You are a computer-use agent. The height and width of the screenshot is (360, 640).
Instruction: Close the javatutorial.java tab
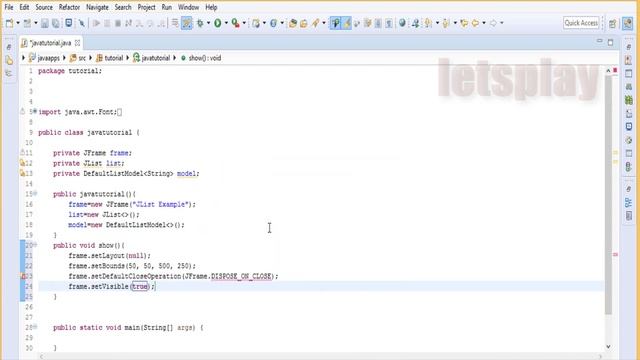click(x=77, y=43)
